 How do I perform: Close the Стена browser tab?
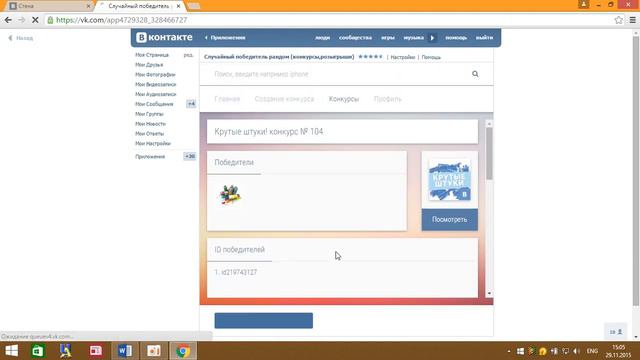(x=88, y=6)
